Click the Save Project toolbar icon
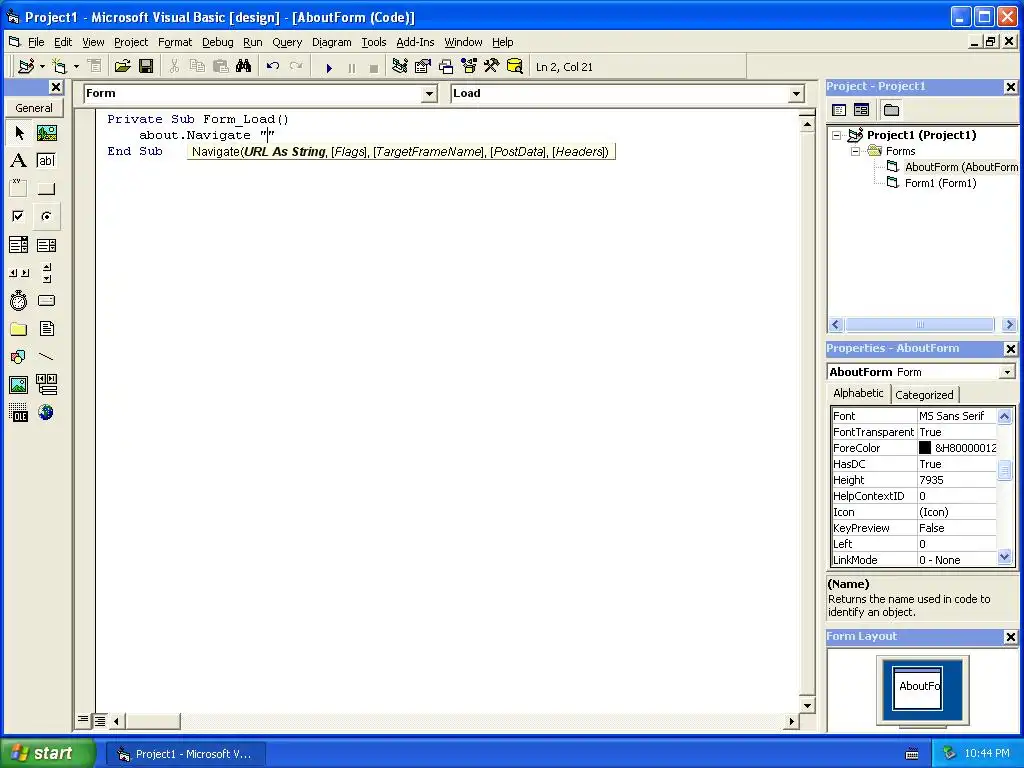 pyautogui.click(x=146, y=67)
